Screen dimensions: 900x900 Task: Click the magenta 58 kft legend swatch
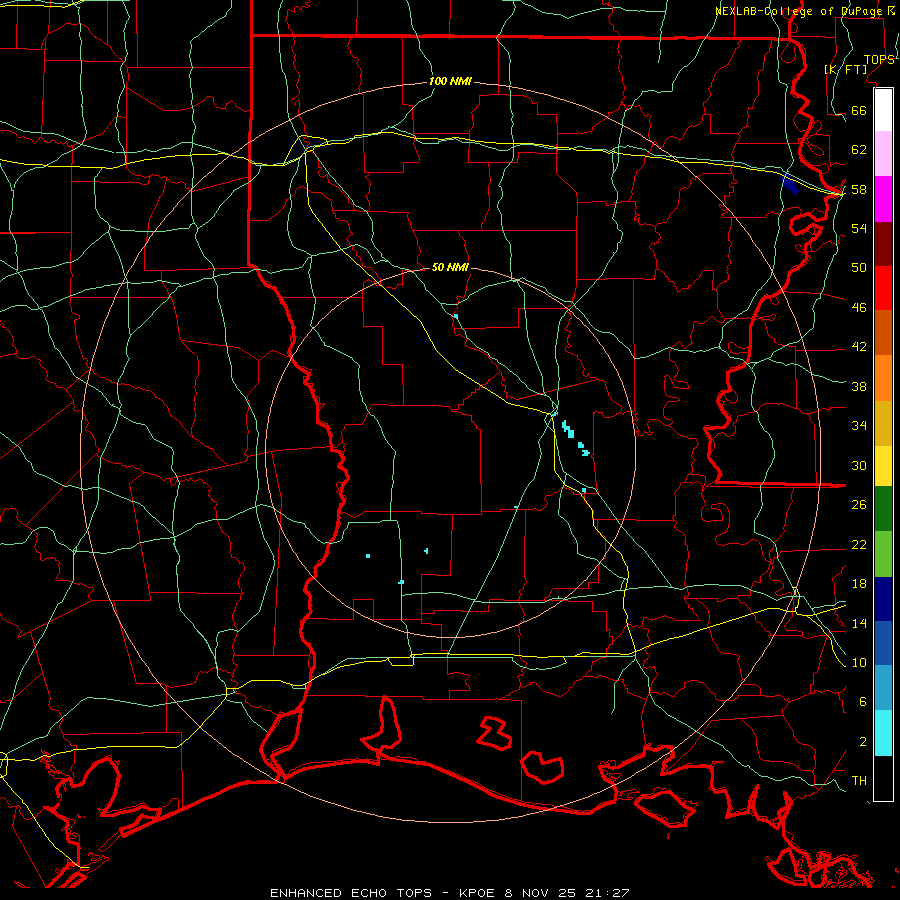[x=883, y=199]
